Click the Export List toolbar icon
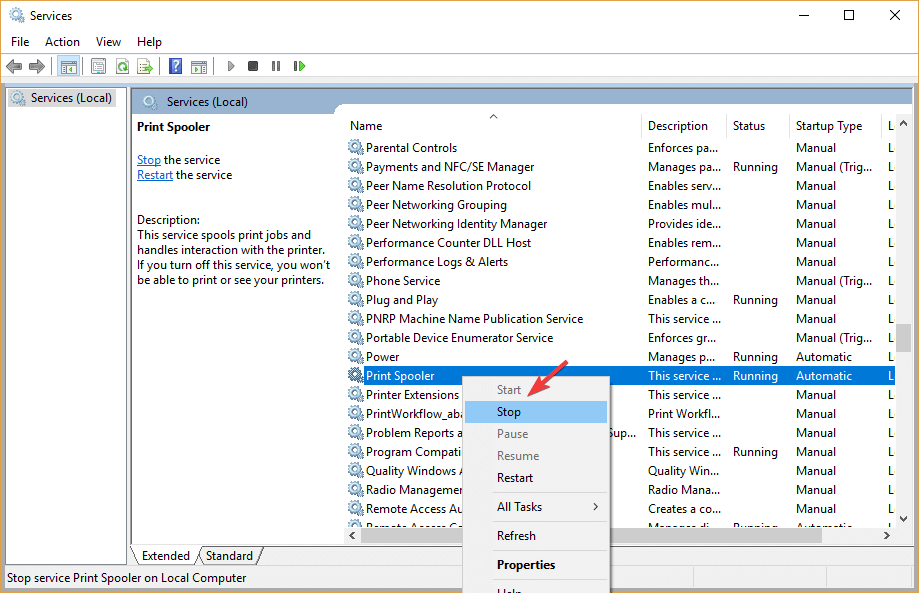The image size is (919, 593). coord(145,66)
